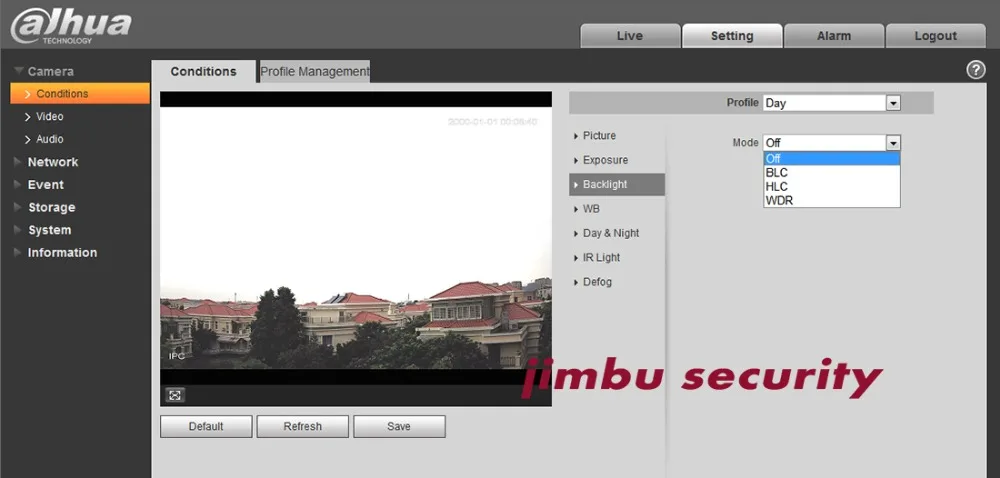Expand the Storage section
This screenshot has height=478, width=1000.
51,207
